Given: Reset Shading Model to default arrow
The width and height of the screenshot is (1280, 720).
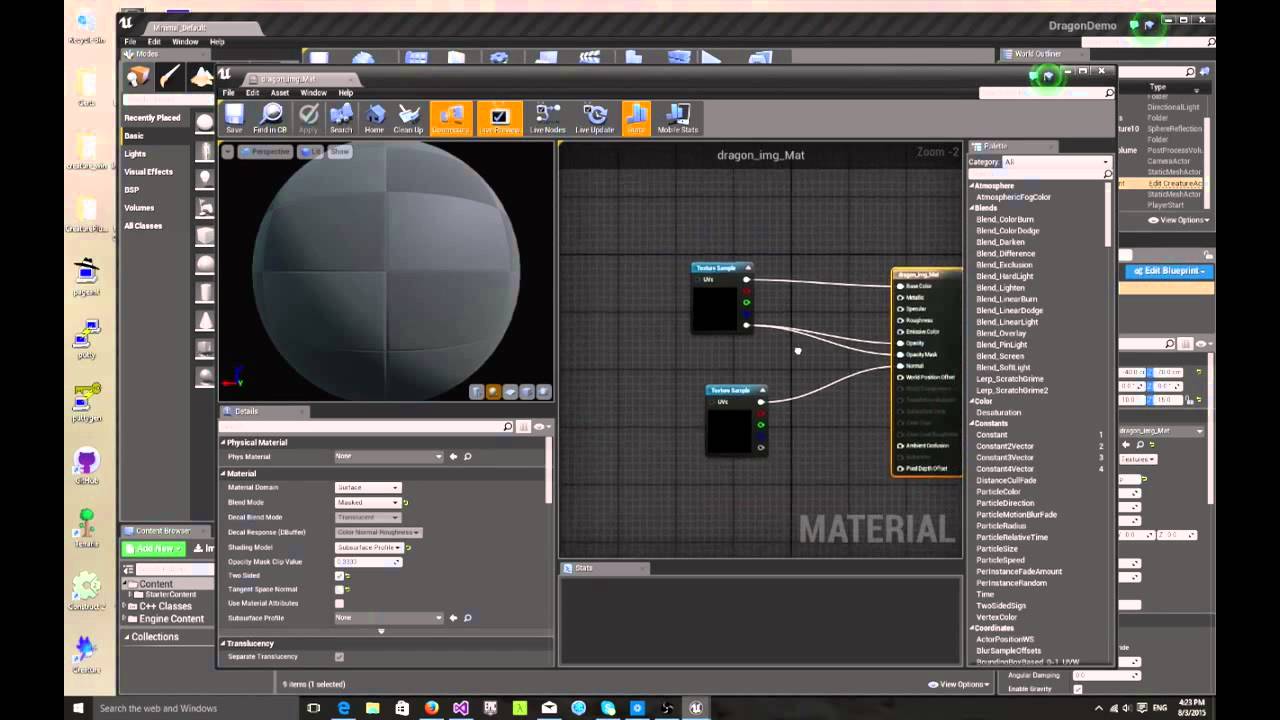Looking at the screenshot, I should click(x=409, y=547).
